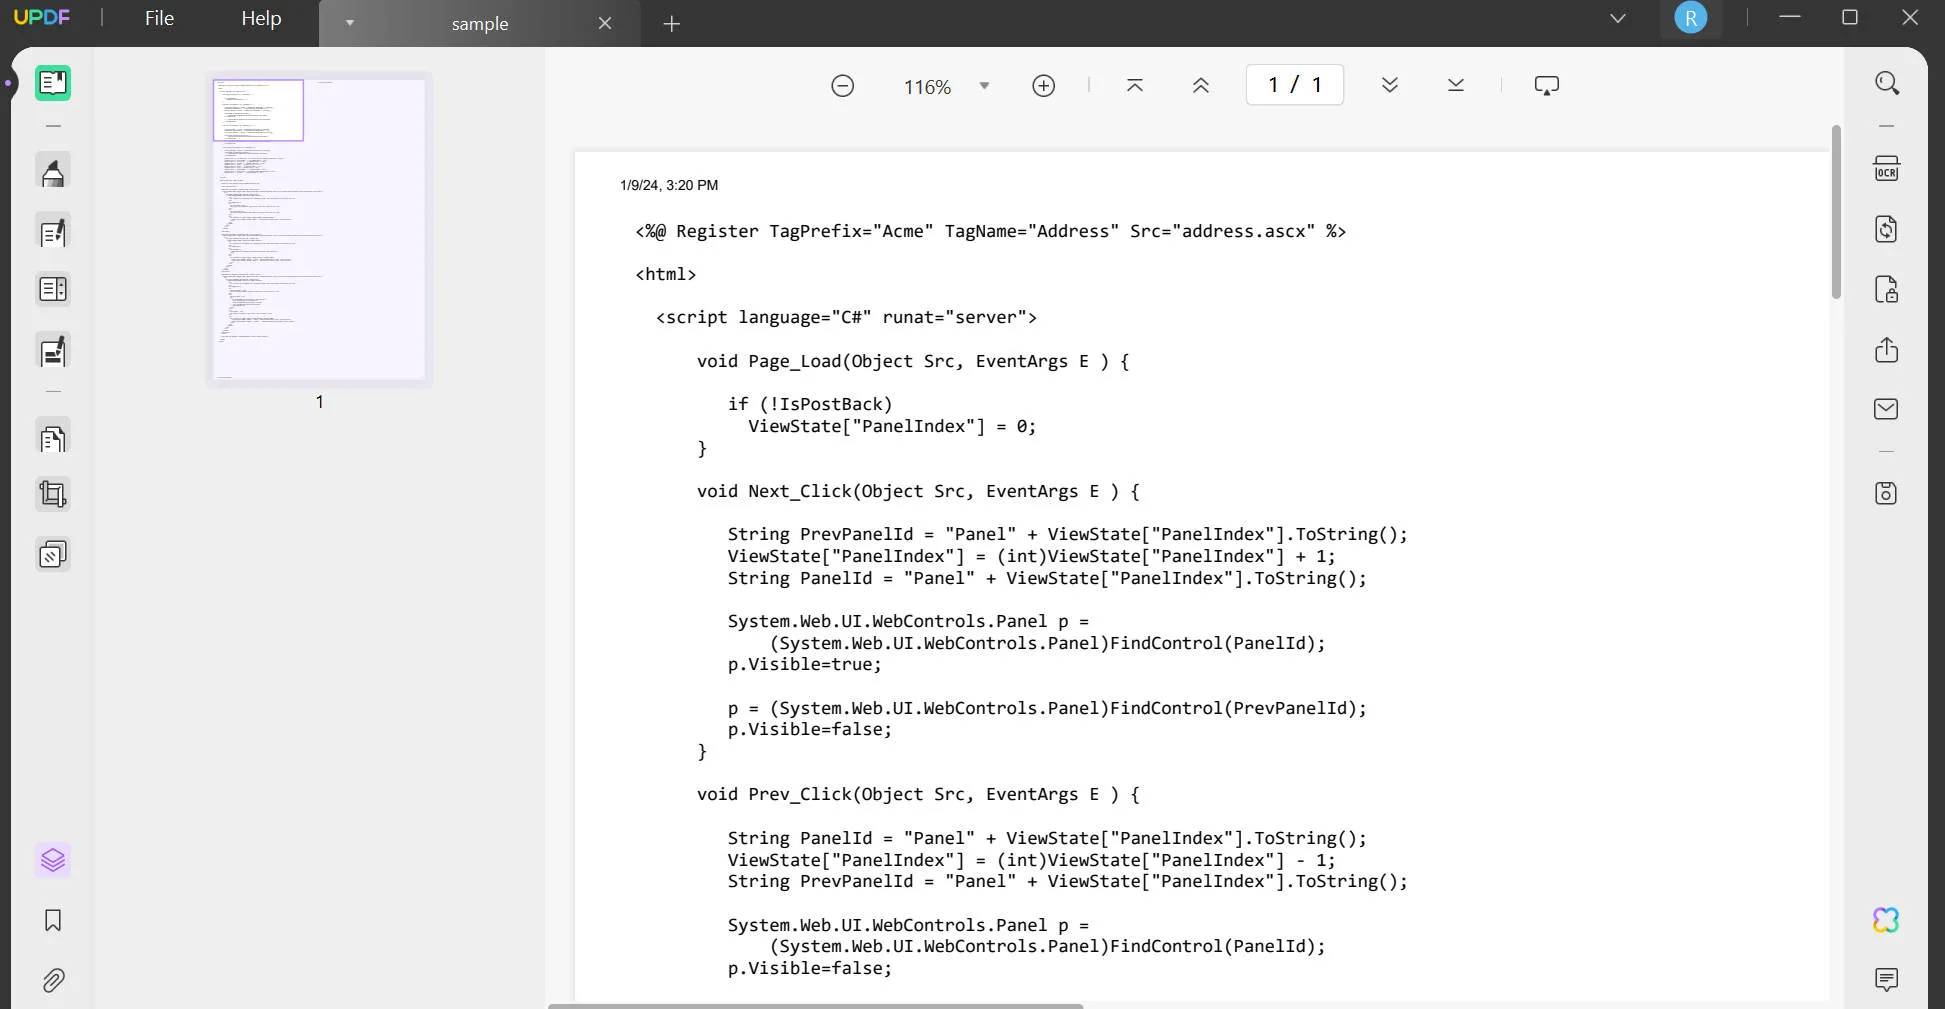Screen dimensions: 1945x1009
Task: Expand the zoom level dropdown arrow
Action: 984,86
